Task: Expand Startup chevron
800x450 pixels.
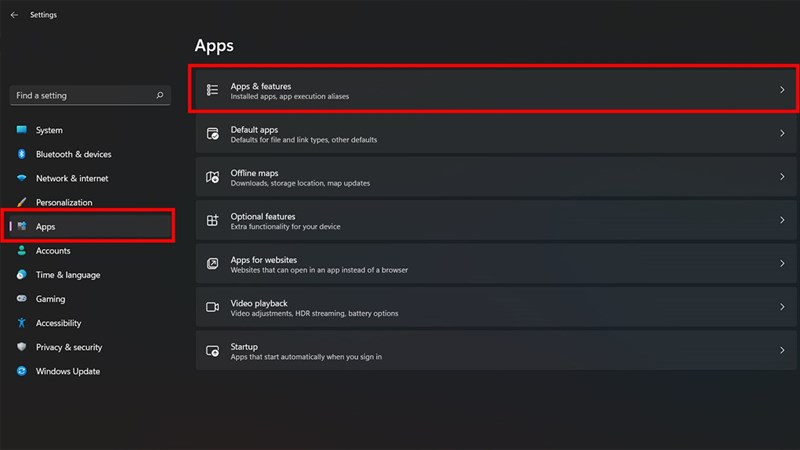Action: pos(782,350)
